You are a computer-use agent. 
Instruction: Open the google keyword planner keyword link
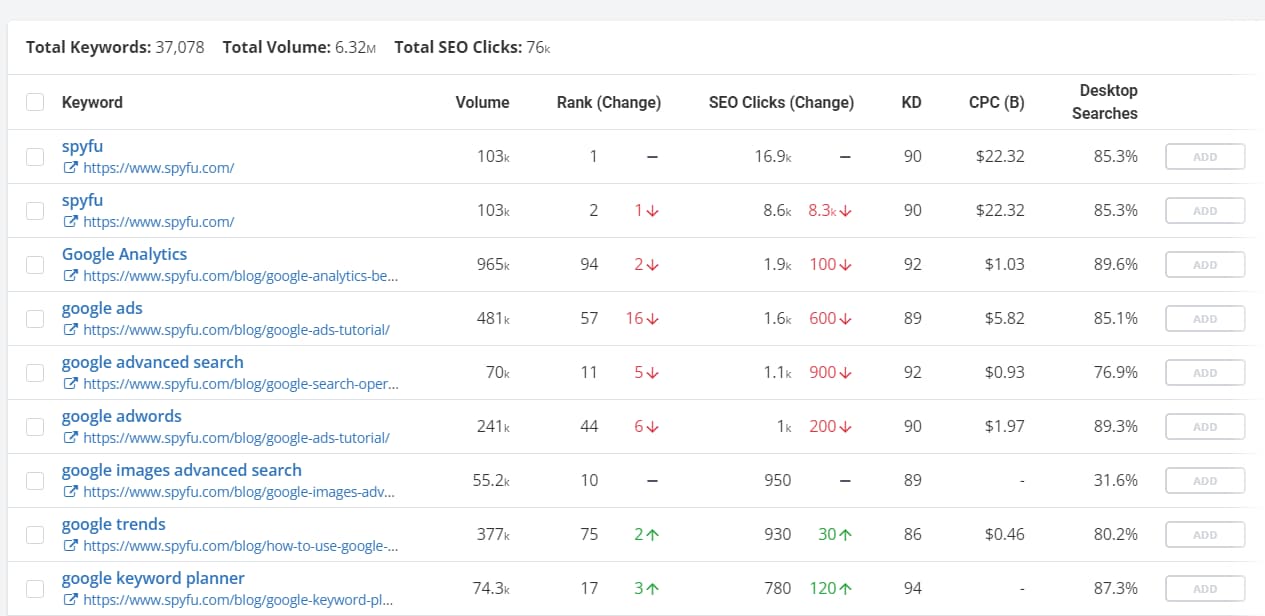click(153, 578)
